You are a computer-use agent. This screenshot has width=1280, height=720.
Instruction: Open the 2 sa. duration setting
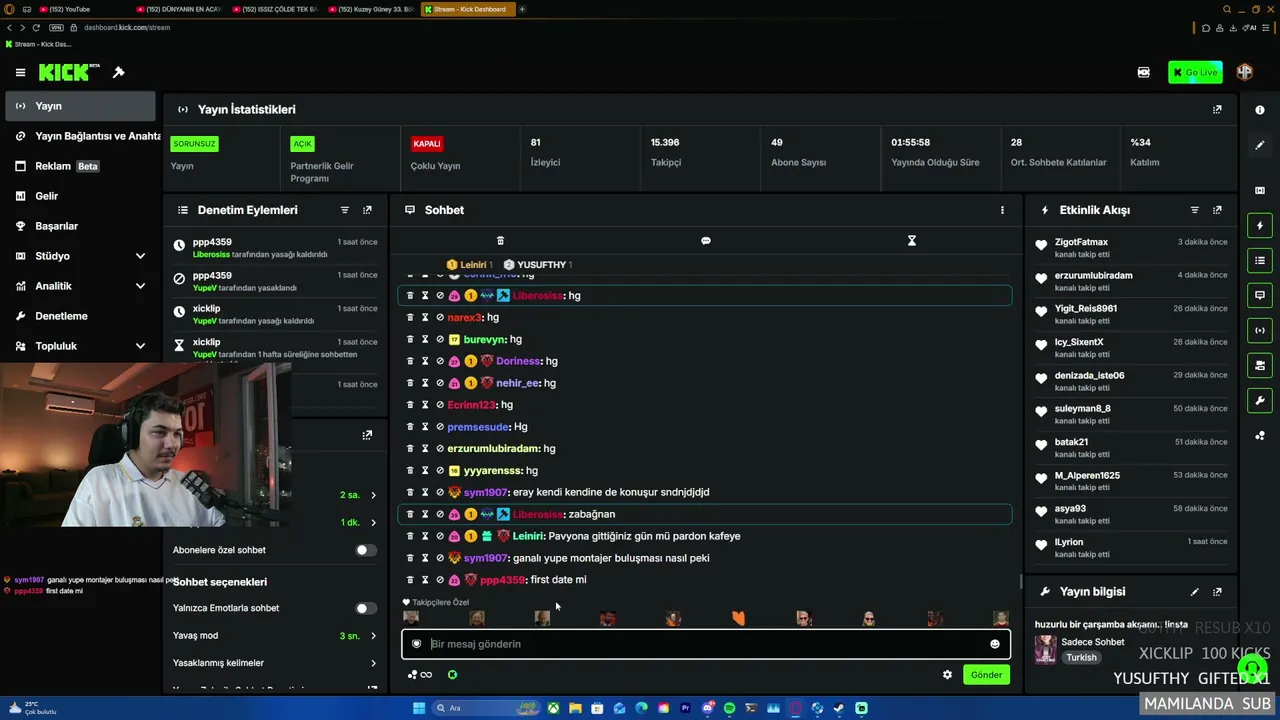[358, 495]
